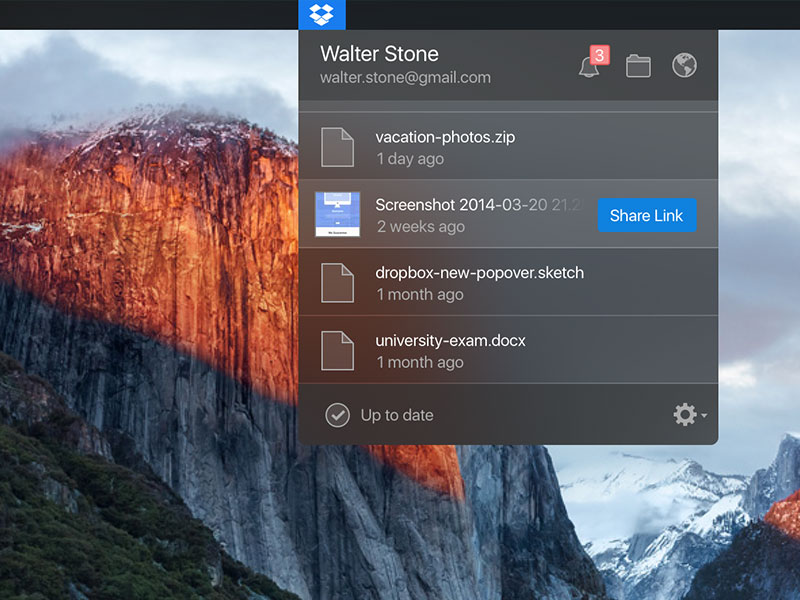
Task: Open settings via the gear icon
Action: pos(685,414)
